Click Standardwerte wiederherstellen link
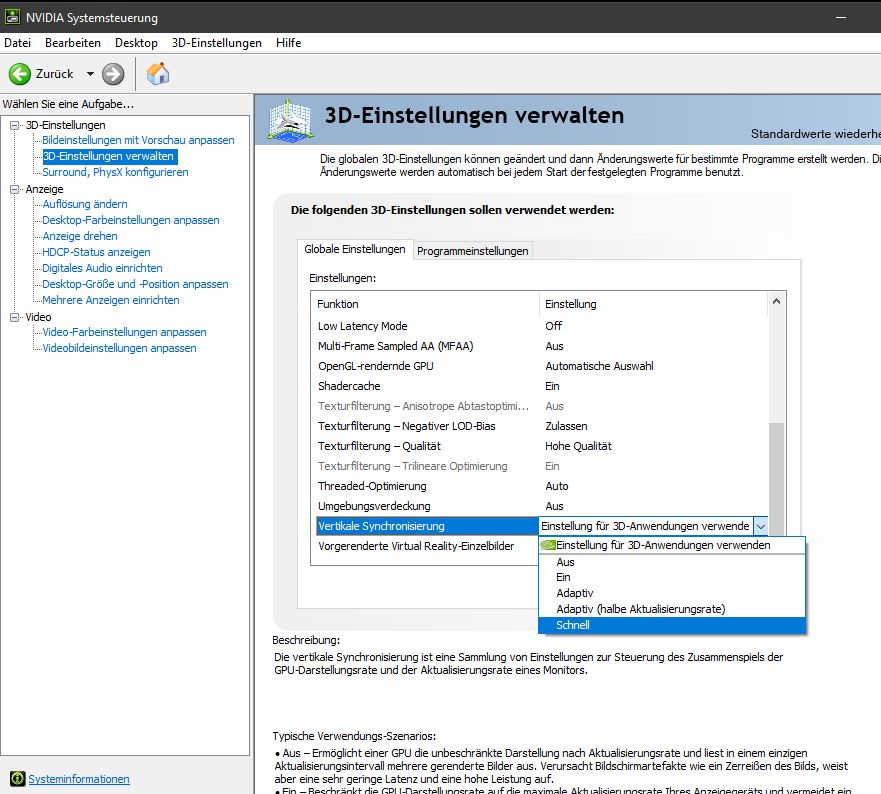The width and height of the screenshot is (881, 794). coord(815,134)
